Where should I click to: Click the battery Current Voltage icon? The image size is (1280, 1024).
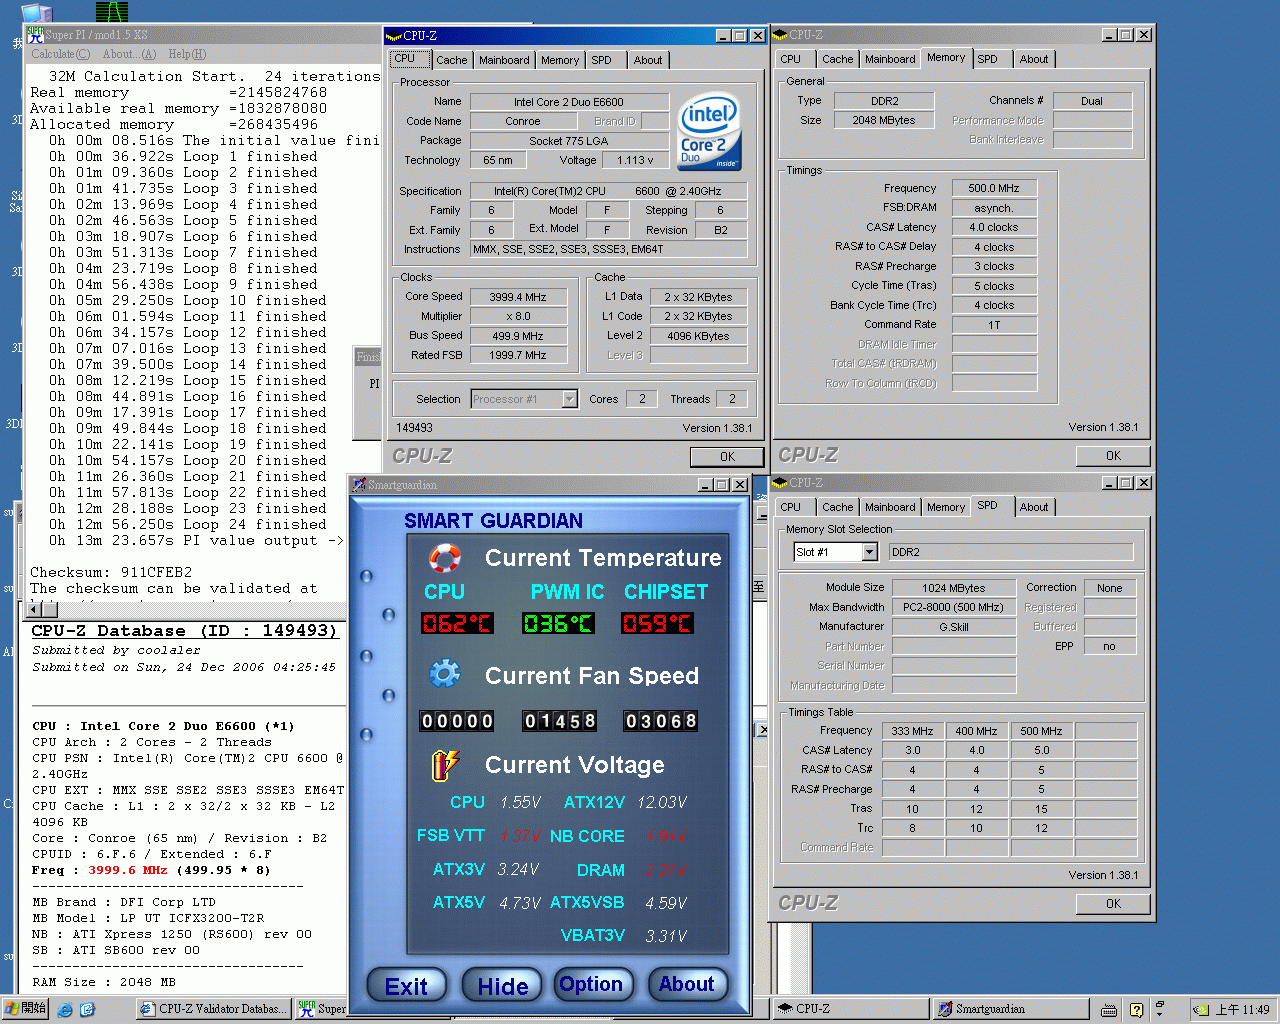[x=444, y=765]
